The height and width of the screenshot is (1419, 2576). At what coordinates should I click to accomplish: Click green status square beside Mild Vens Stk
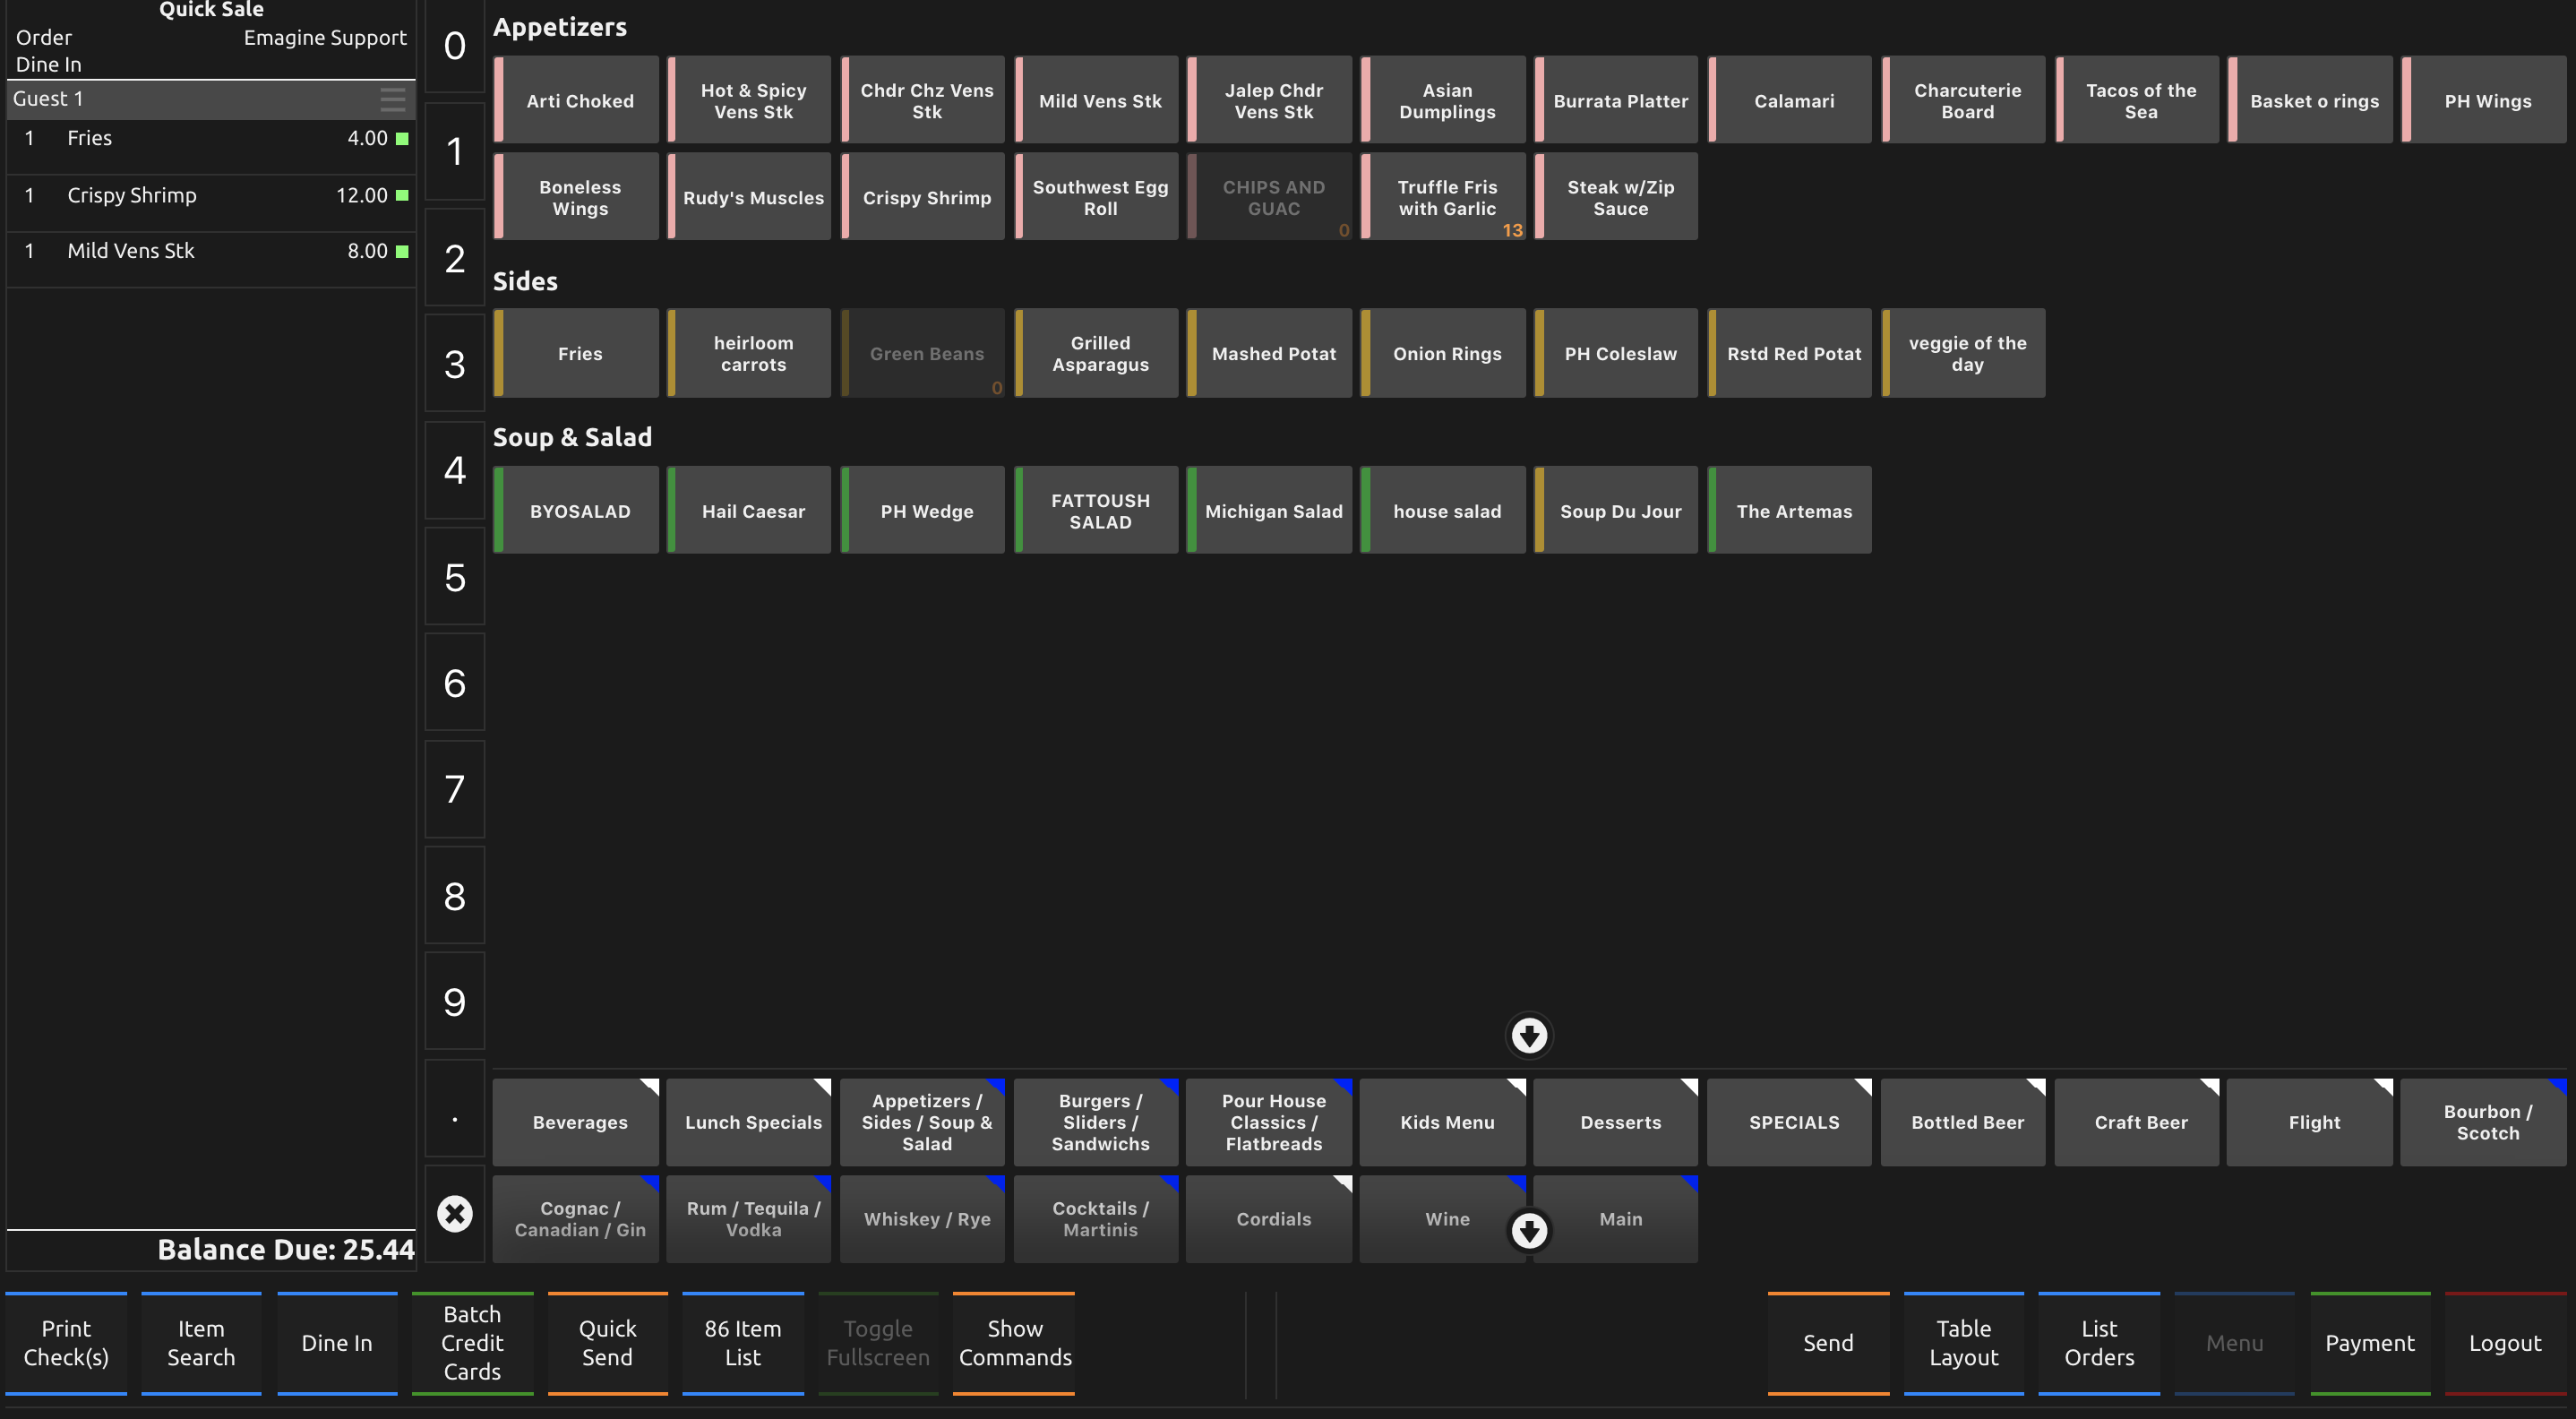click(x=402, y=251)
